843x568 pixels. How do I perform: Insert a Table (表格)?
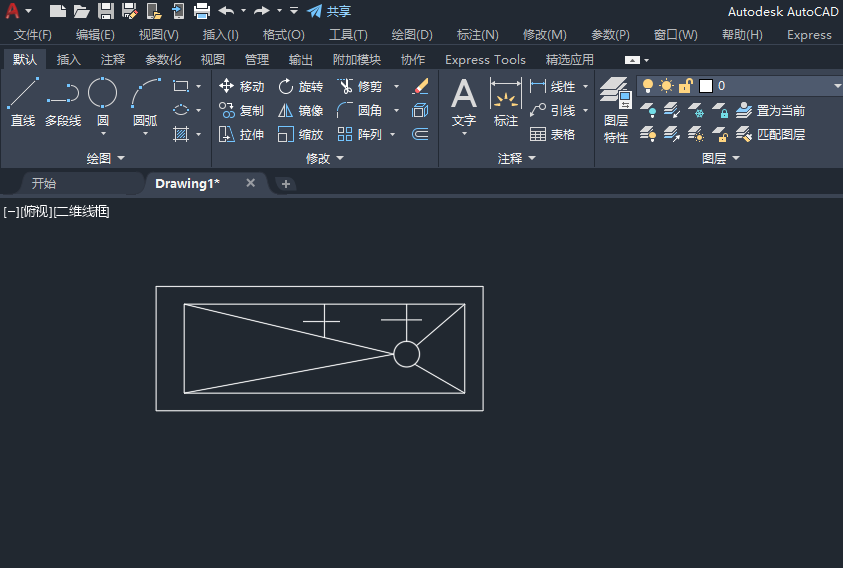[552, 135]
